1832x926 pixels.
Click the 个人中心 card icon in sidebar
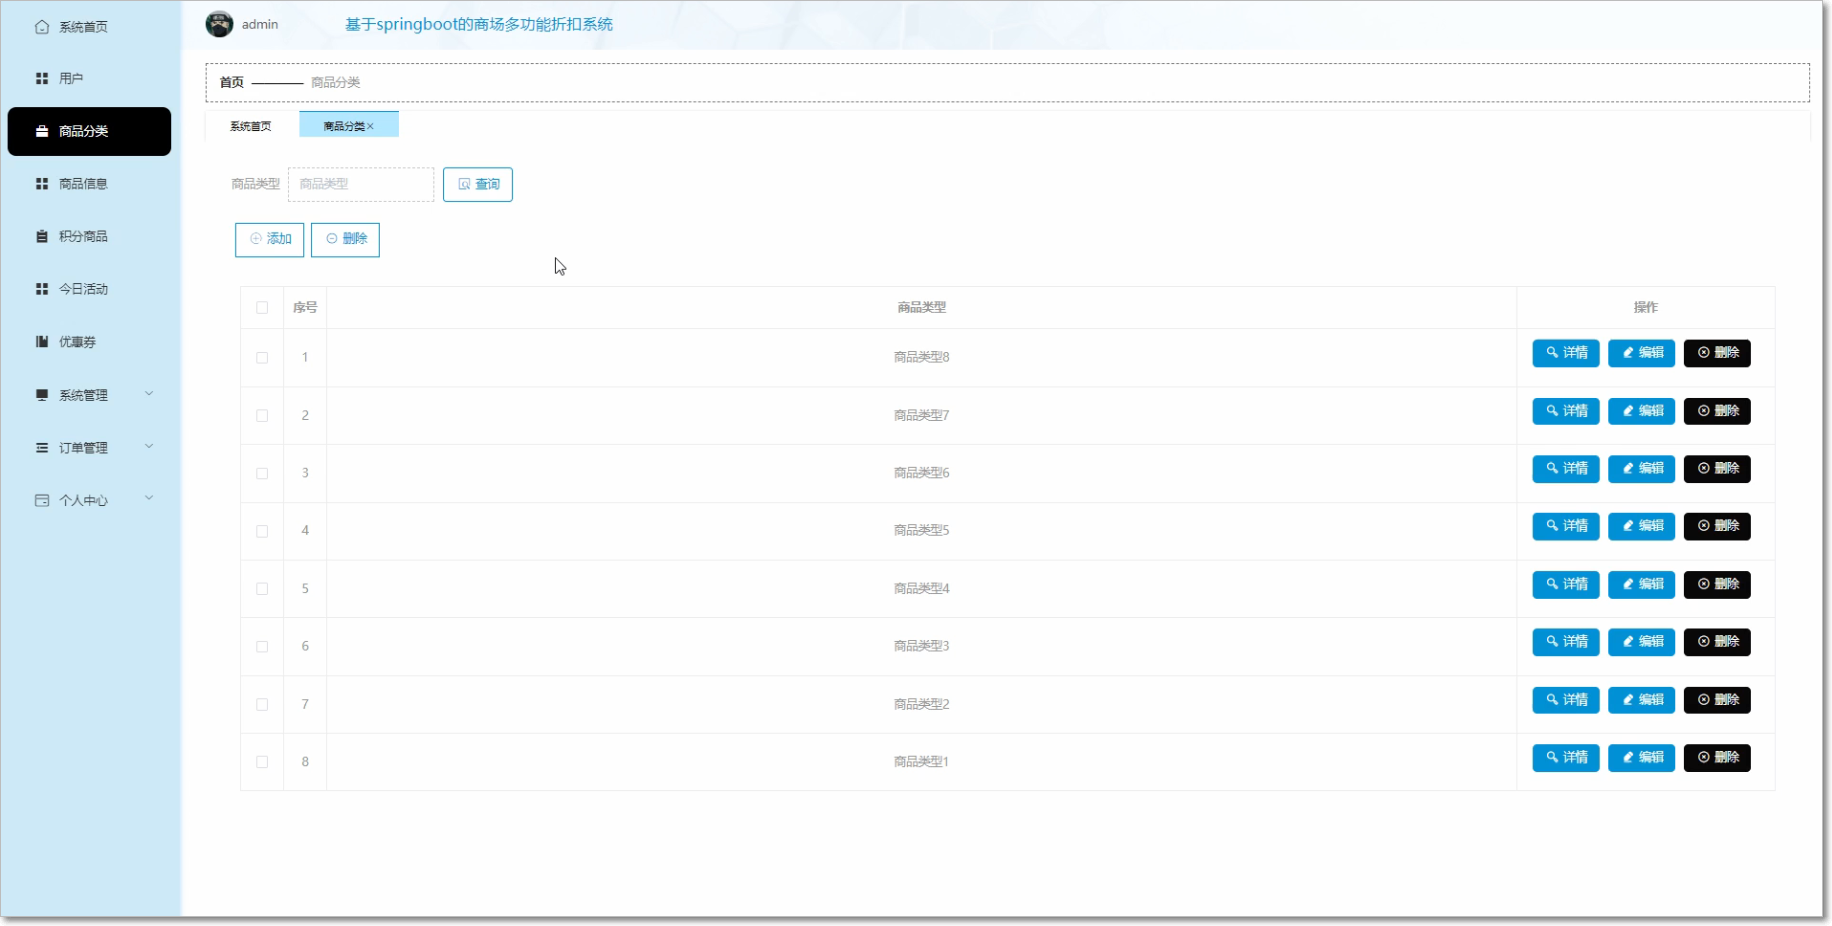point(42,500)
